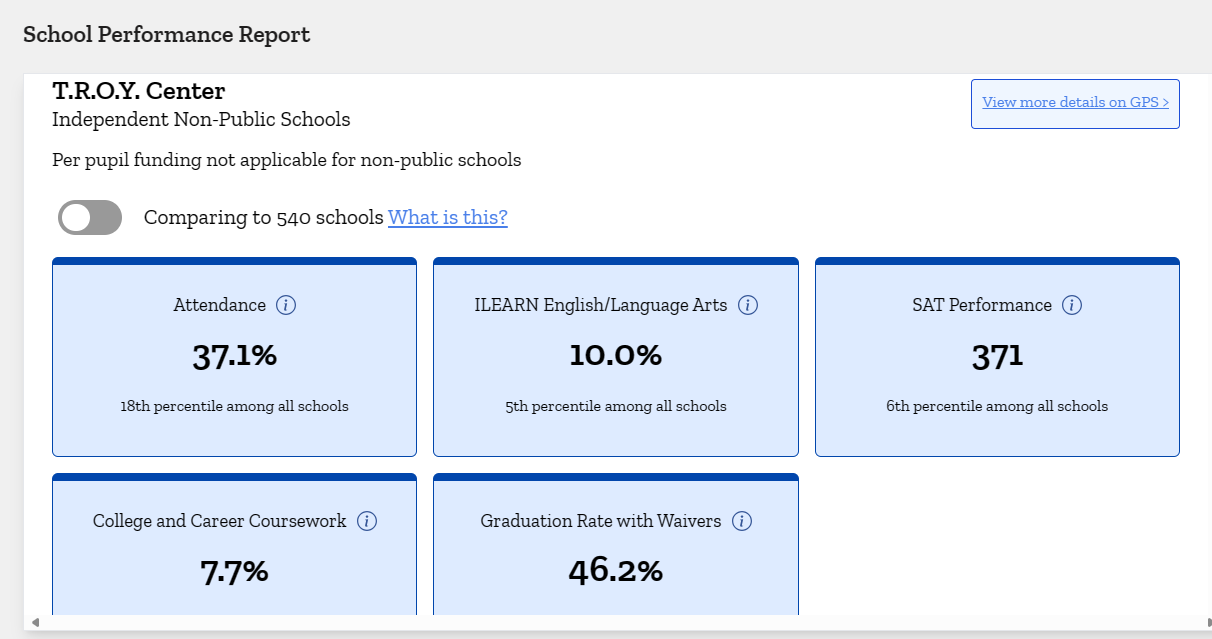Click the Independent Non-Public Schools subtitle
This screenshot has height=639, width=1212.
pyautogui.click(x=201, y=120)
